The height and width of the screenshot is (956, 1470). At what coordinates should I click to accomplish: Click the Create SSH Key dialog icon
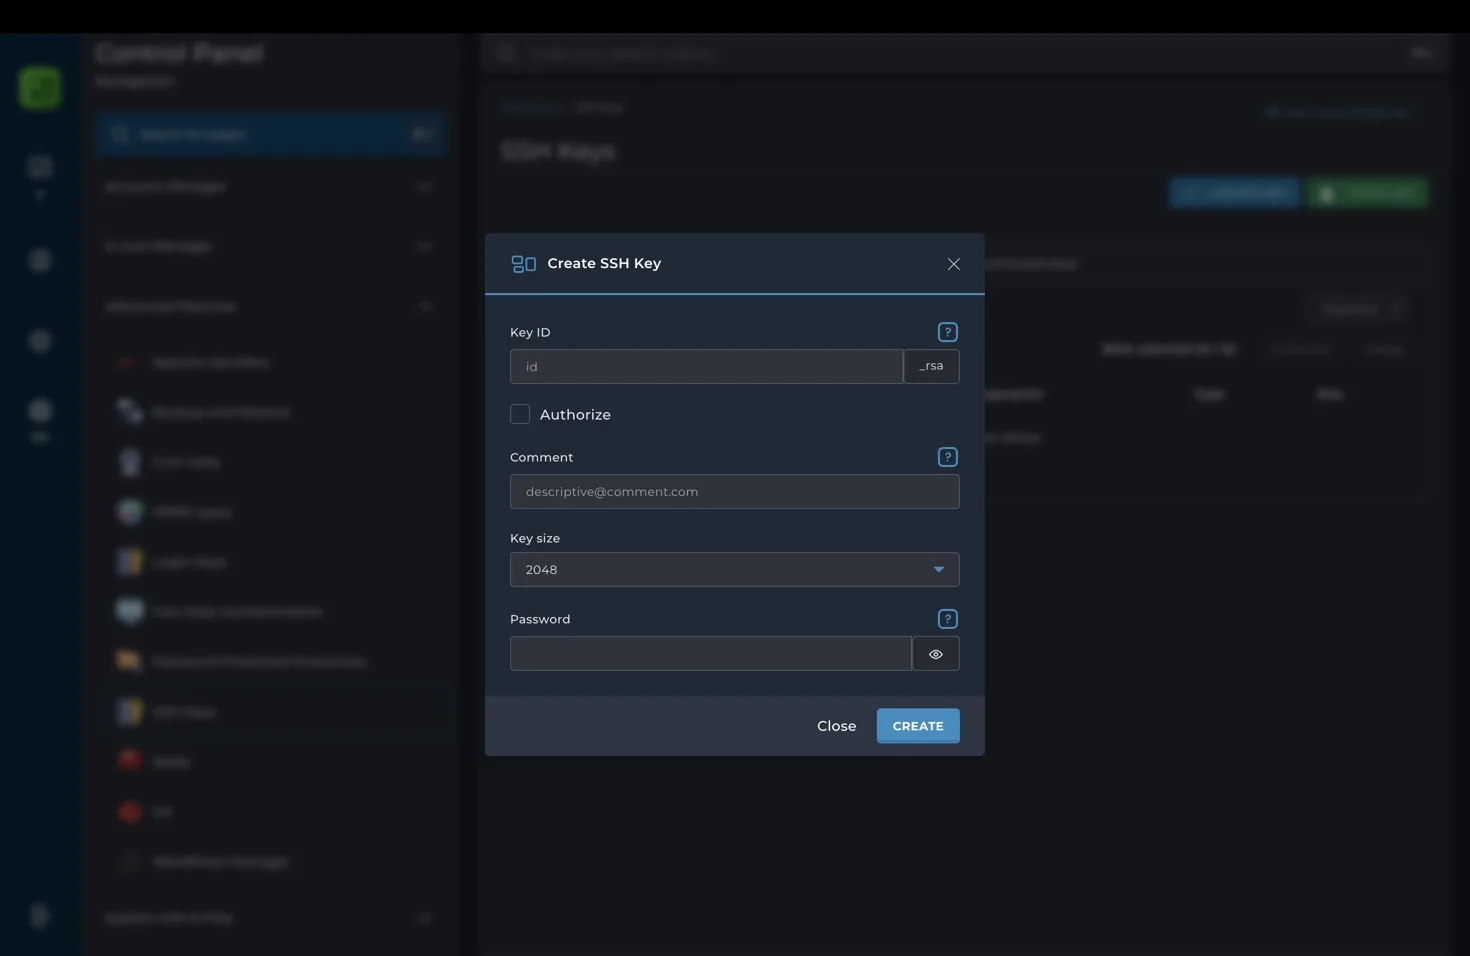point(524,264)
